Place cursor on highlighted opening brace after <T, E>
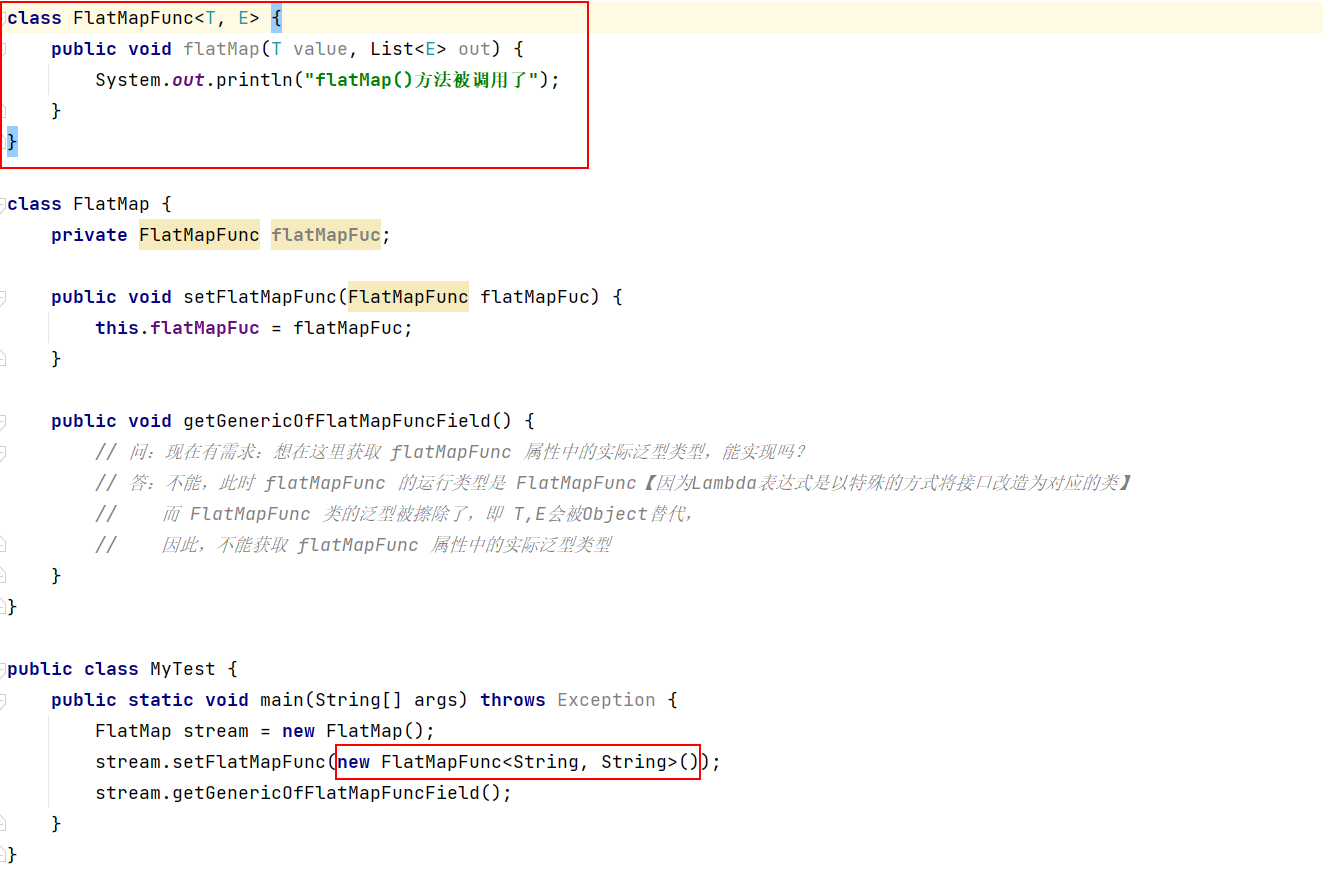The height and width of the screenshot is (873, 1323). 276,18
